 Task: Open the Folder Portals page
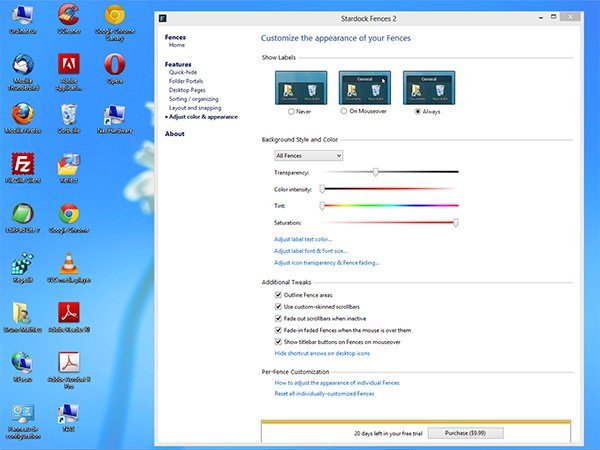(x=186, y=81)
